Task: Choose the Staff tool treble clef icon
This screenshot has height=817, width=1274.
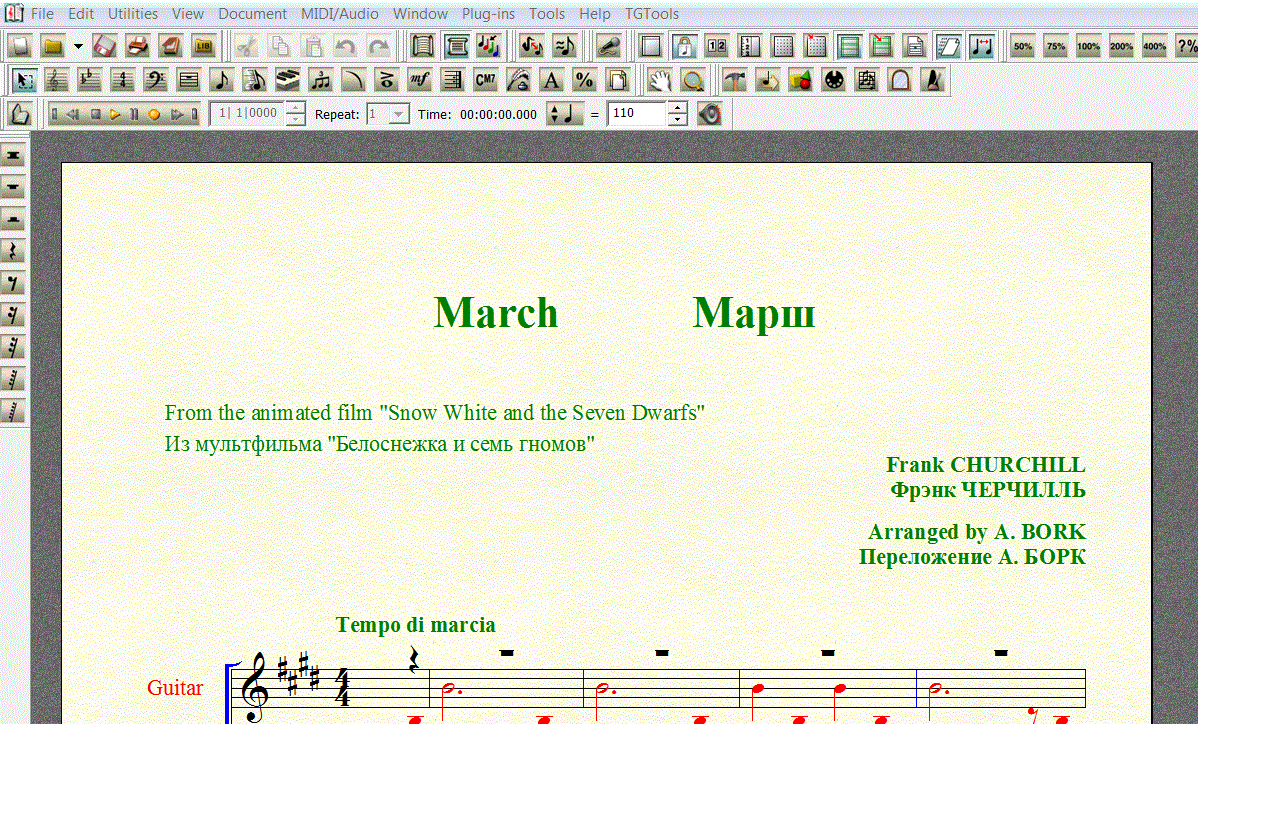Action: click(58, 80)
